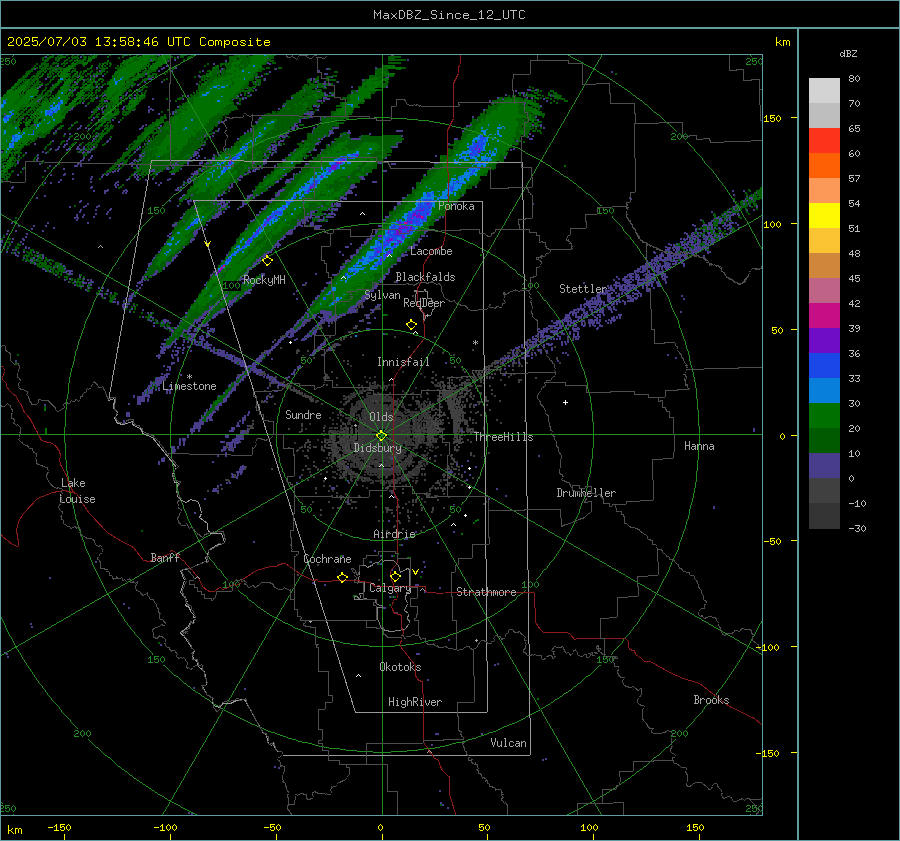Select the blue 33-36 dBZ legend swatch
Screen dimensions: 900x841
(x=824, y=366)
